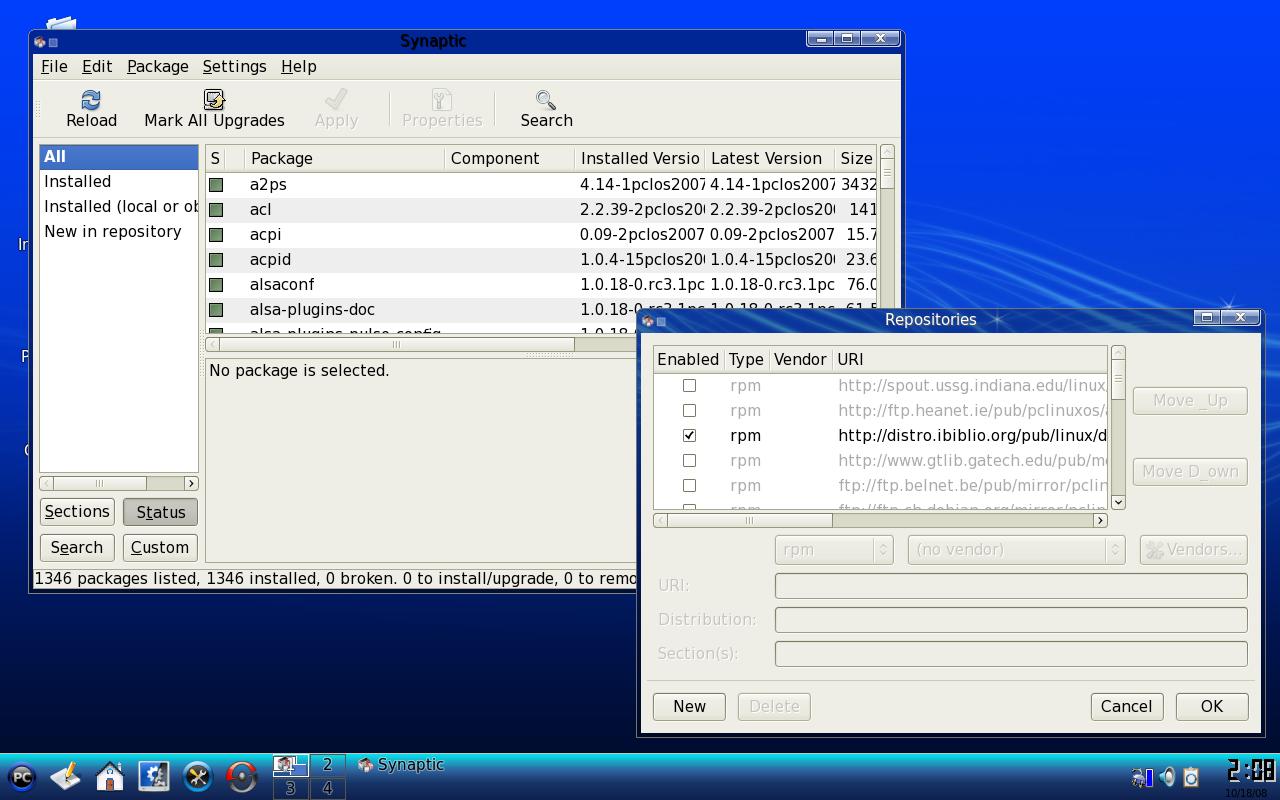Click status square for a2ps package
The width and height of the screenshot is (1280, 800).
pyautogui.click(x=216, y=185)
